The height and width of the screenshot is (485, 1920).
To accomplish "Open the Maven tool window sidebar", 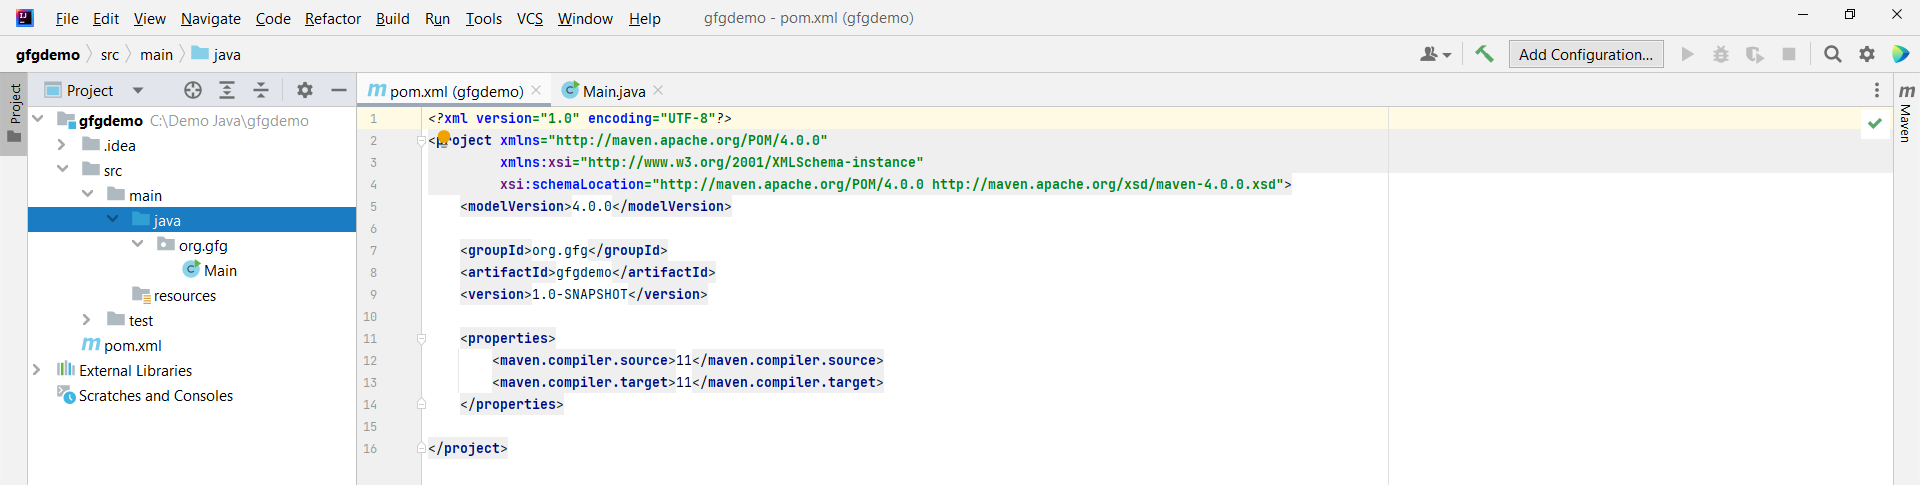I will click(x=1906, y=113).
